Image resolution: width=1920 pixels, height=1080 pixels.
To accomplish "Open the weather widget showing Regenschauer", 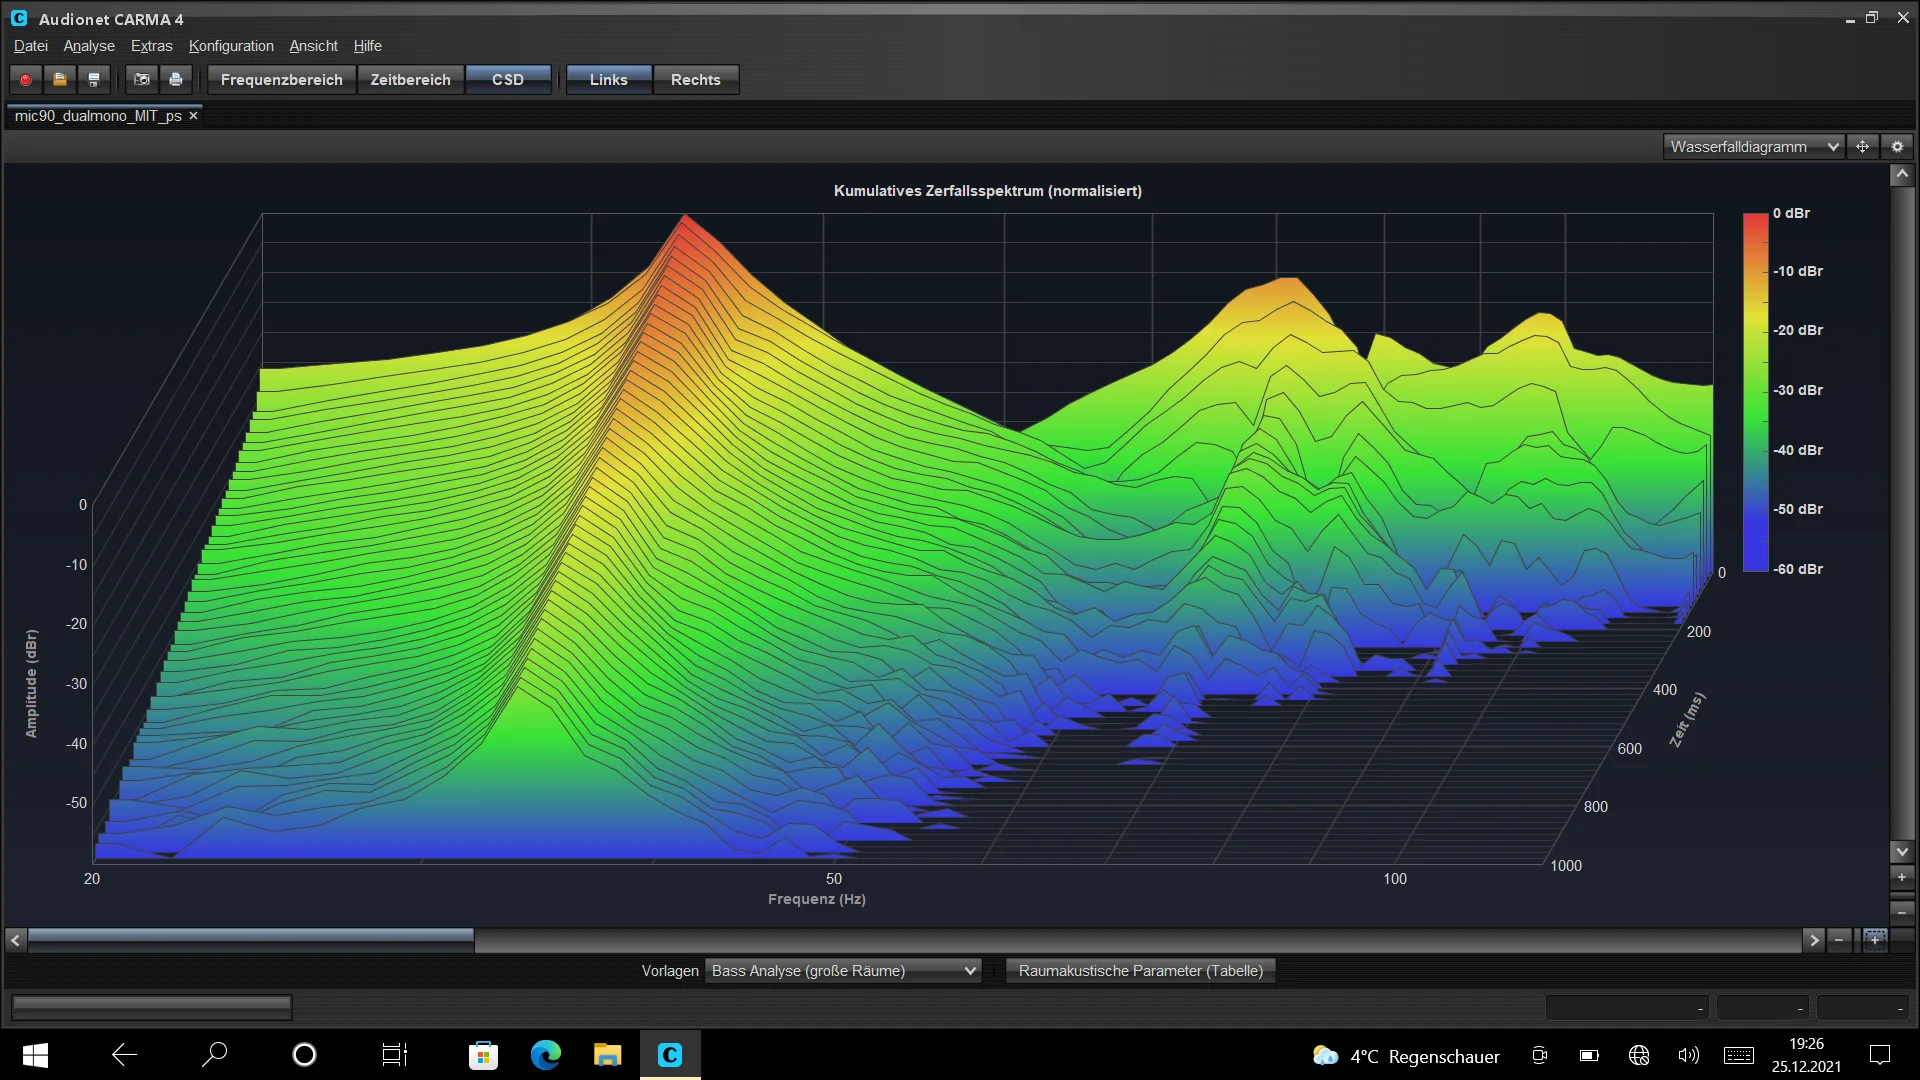I will click(1406, 1056).
